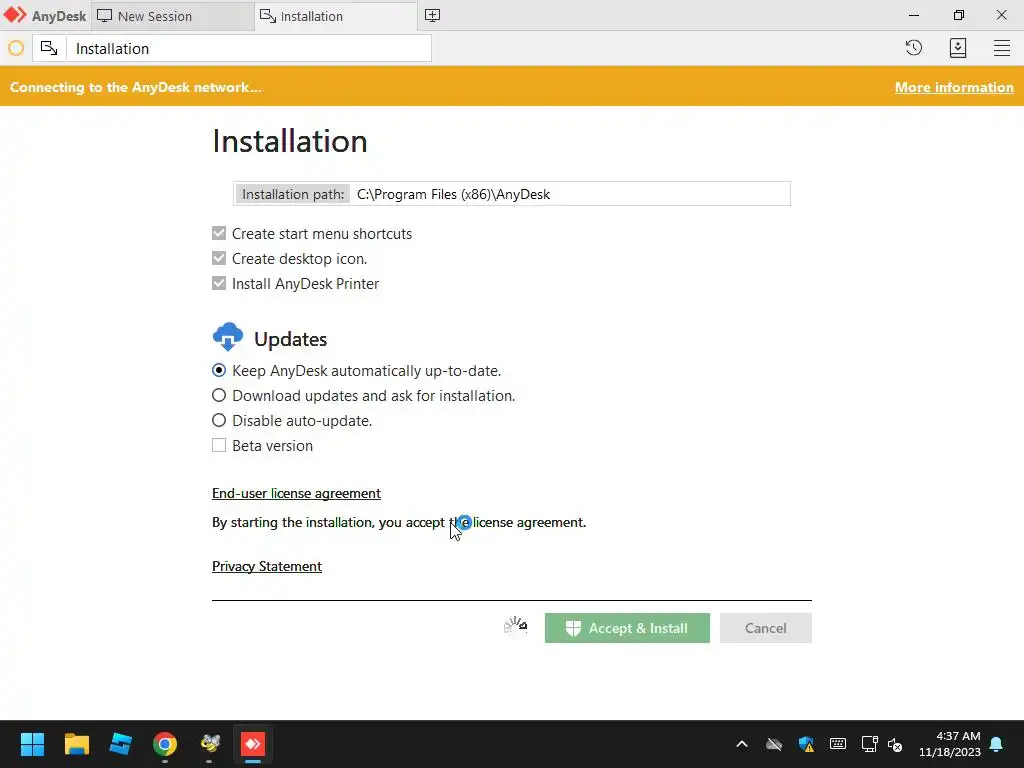Click the AnyDesk taskbar icon
Viewport: 1024px width, 768px height.
click(x=253, y=744)
